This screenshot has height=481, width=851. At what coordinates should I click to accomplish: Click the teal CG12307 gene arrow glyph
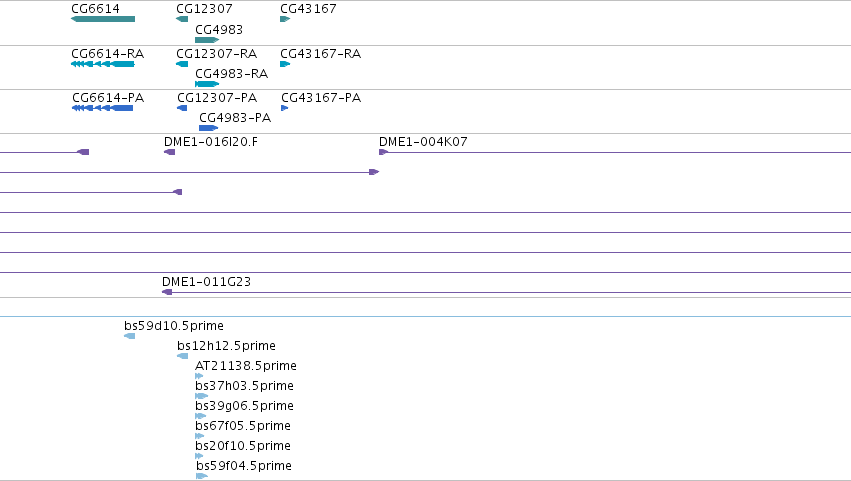click(182, 19)
